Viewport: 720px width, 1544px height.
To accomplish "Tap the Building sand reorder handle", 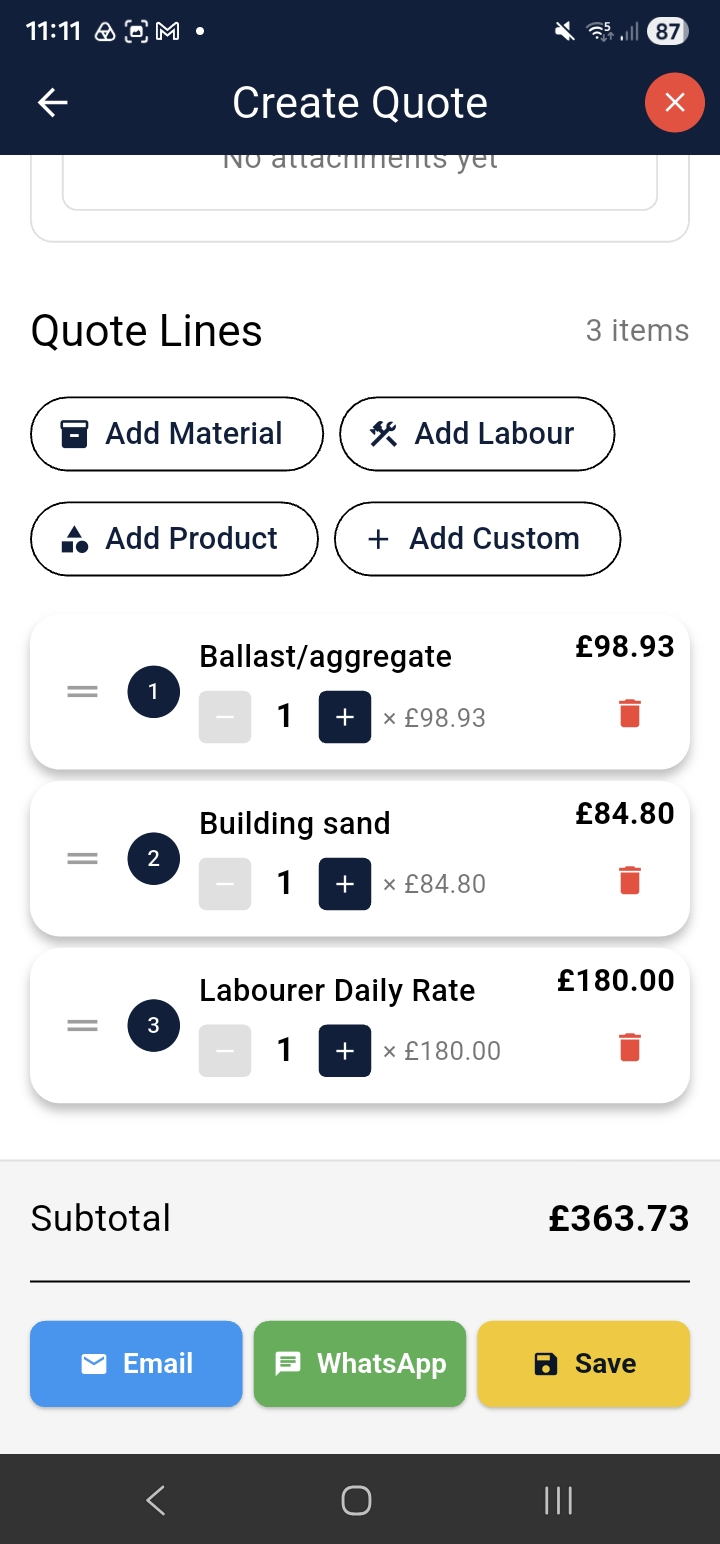I will pyautogui.click(x=82, y=858).
